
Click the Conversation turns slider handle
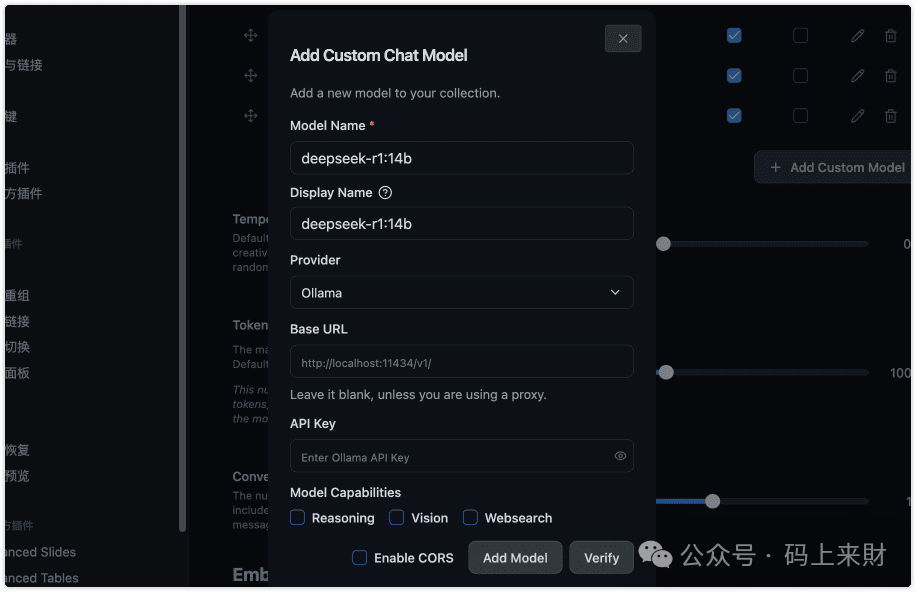coord(712,501)
